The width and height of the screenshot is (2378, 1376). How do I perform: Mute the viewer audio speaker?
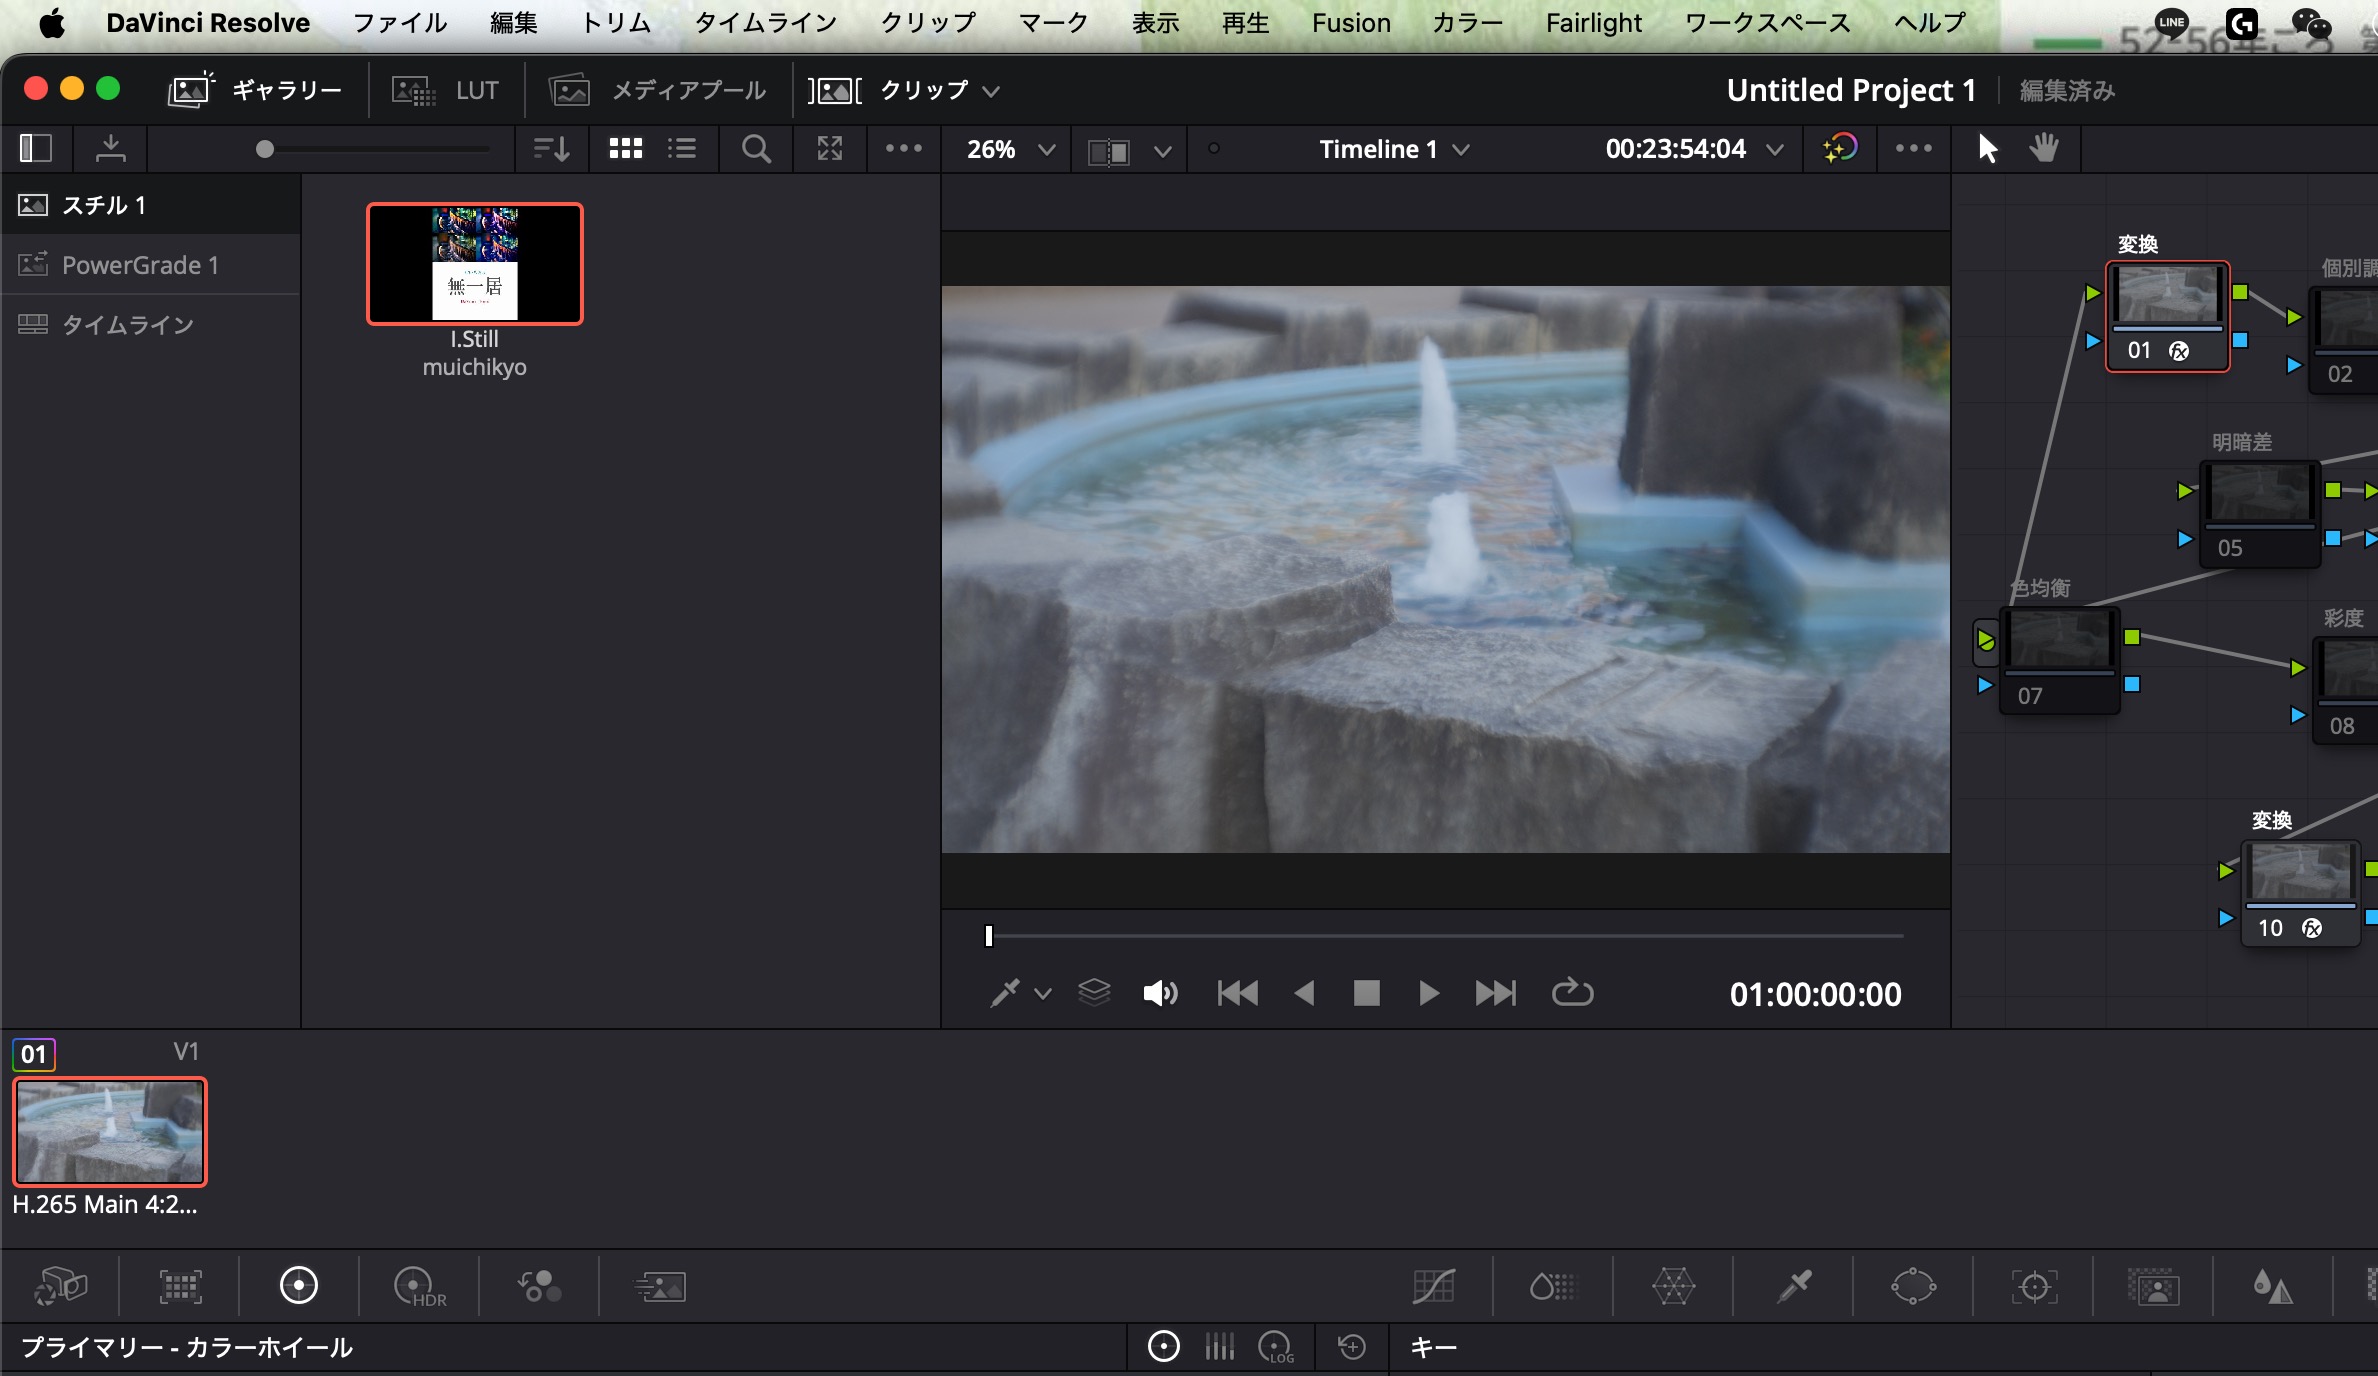pos(1160,993)
